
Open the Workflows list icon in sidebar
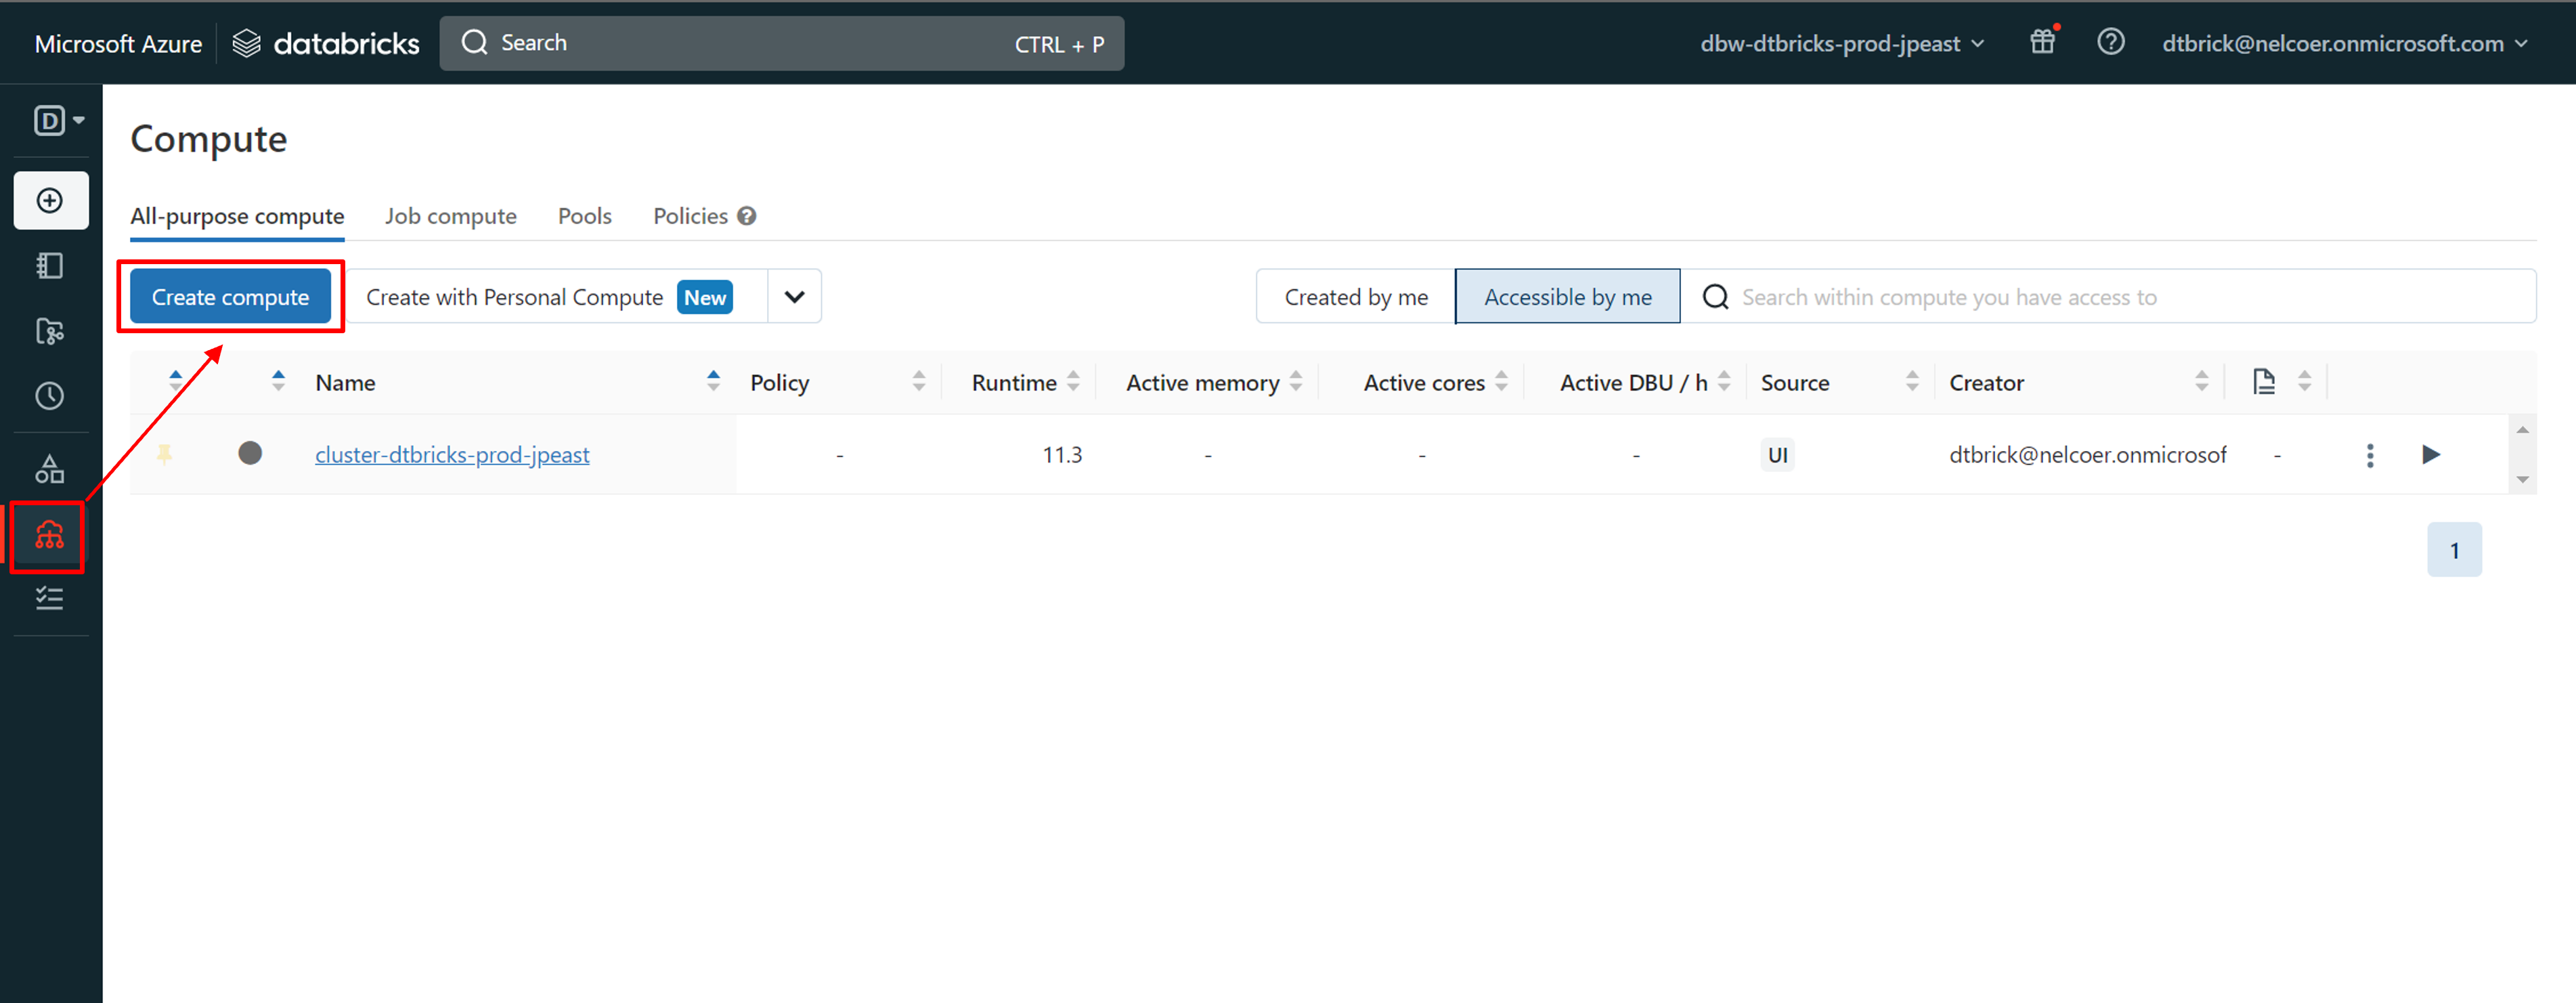[x=50, y=598]
